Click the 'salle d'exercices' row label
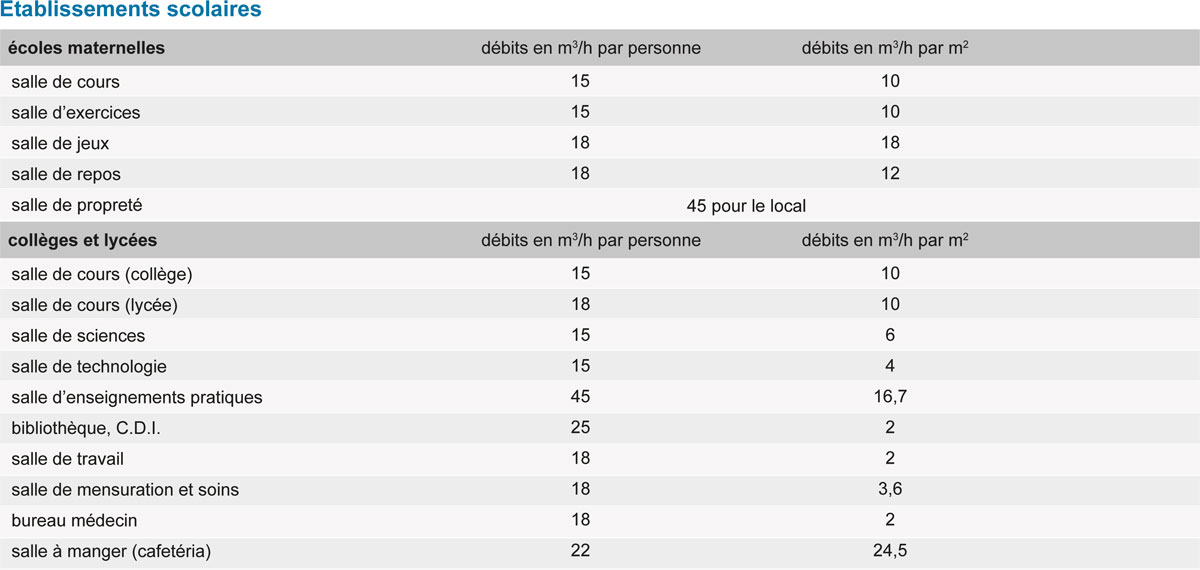The width and height of the screenshot is (1200, 570). coord(76,112)
